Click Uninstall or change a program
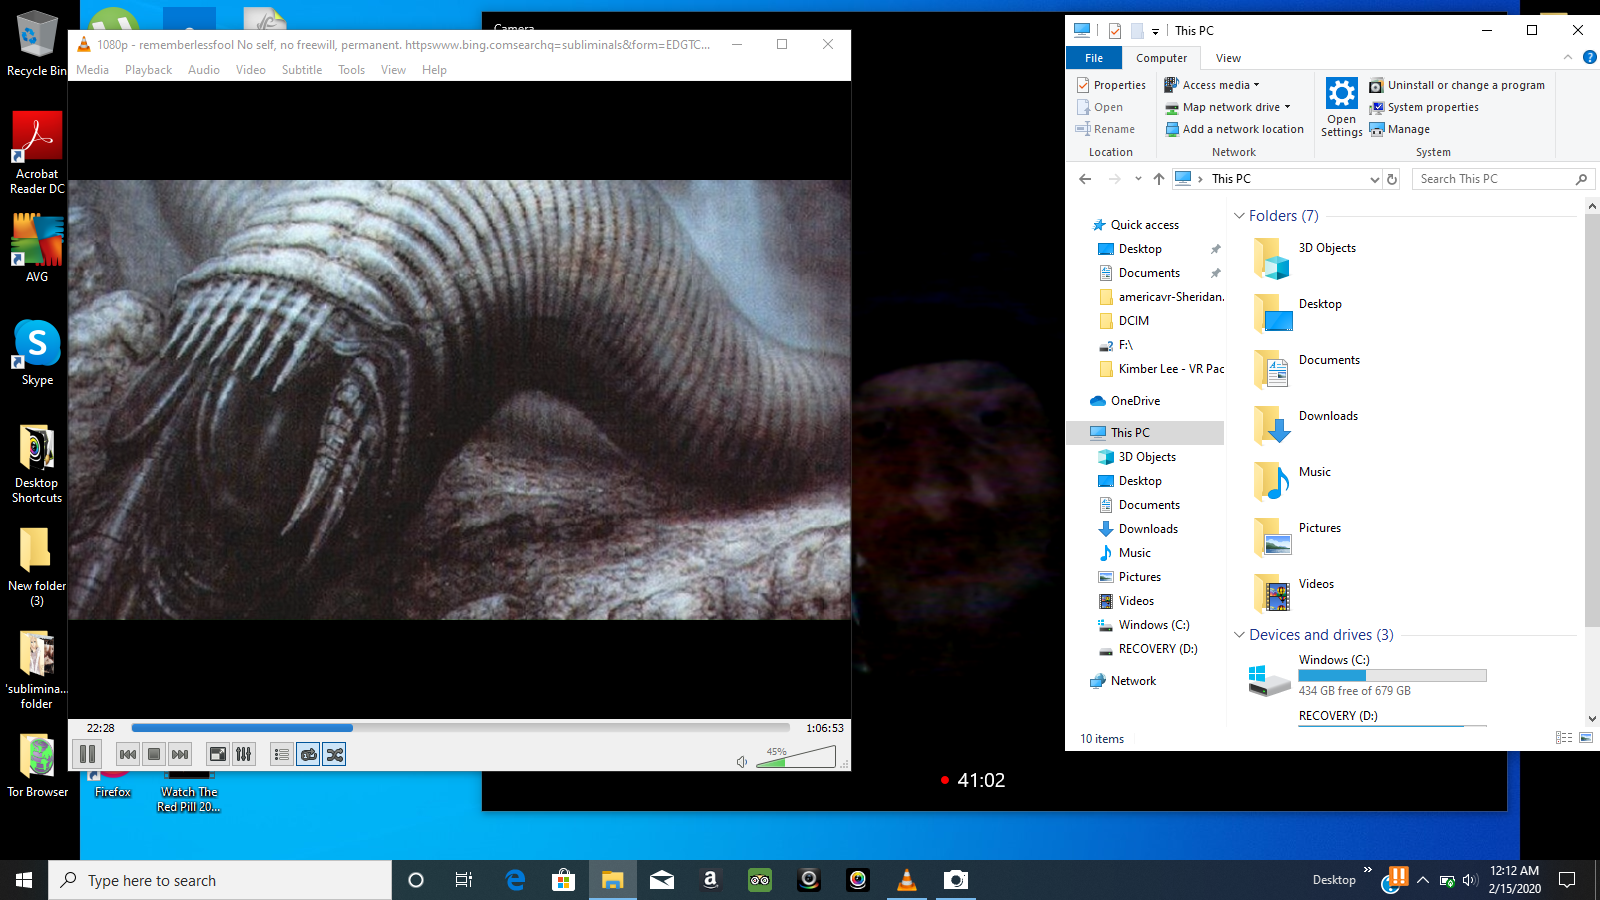The width and height of the screenshot is (1600, 900). pos(1457,85)
